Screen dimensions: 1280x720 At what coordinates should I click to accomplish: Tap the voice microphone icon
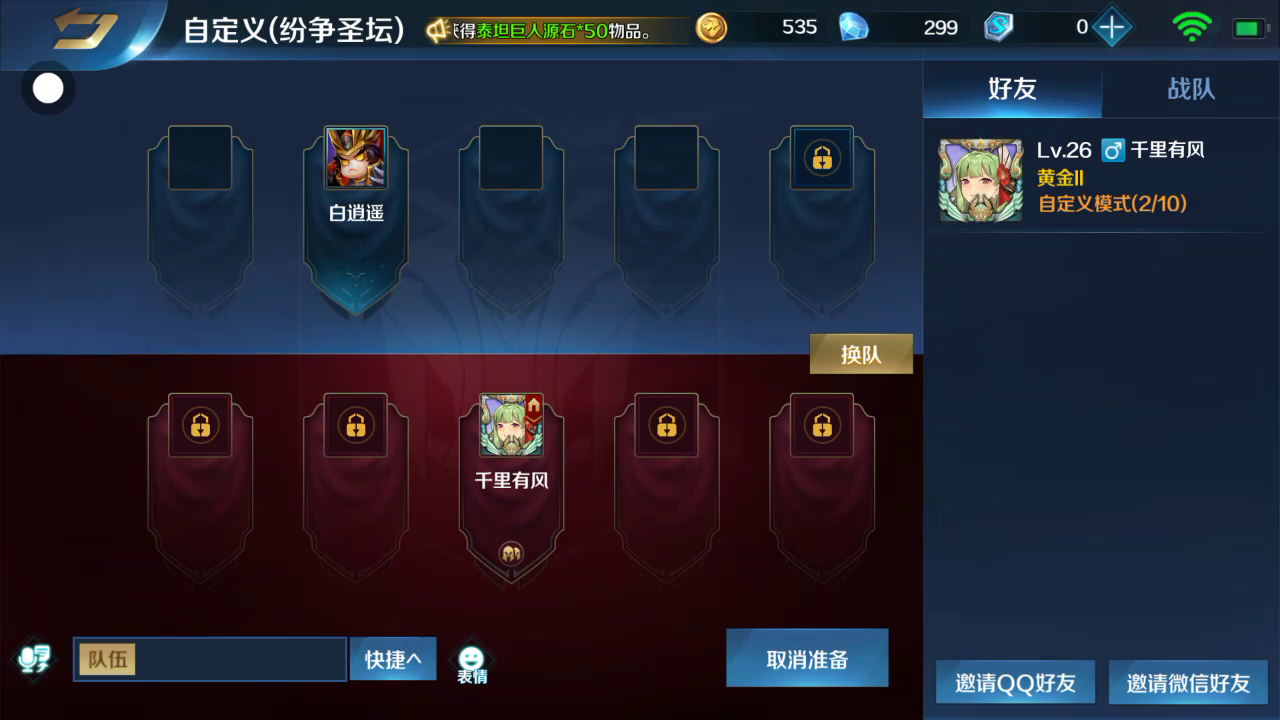35,658
